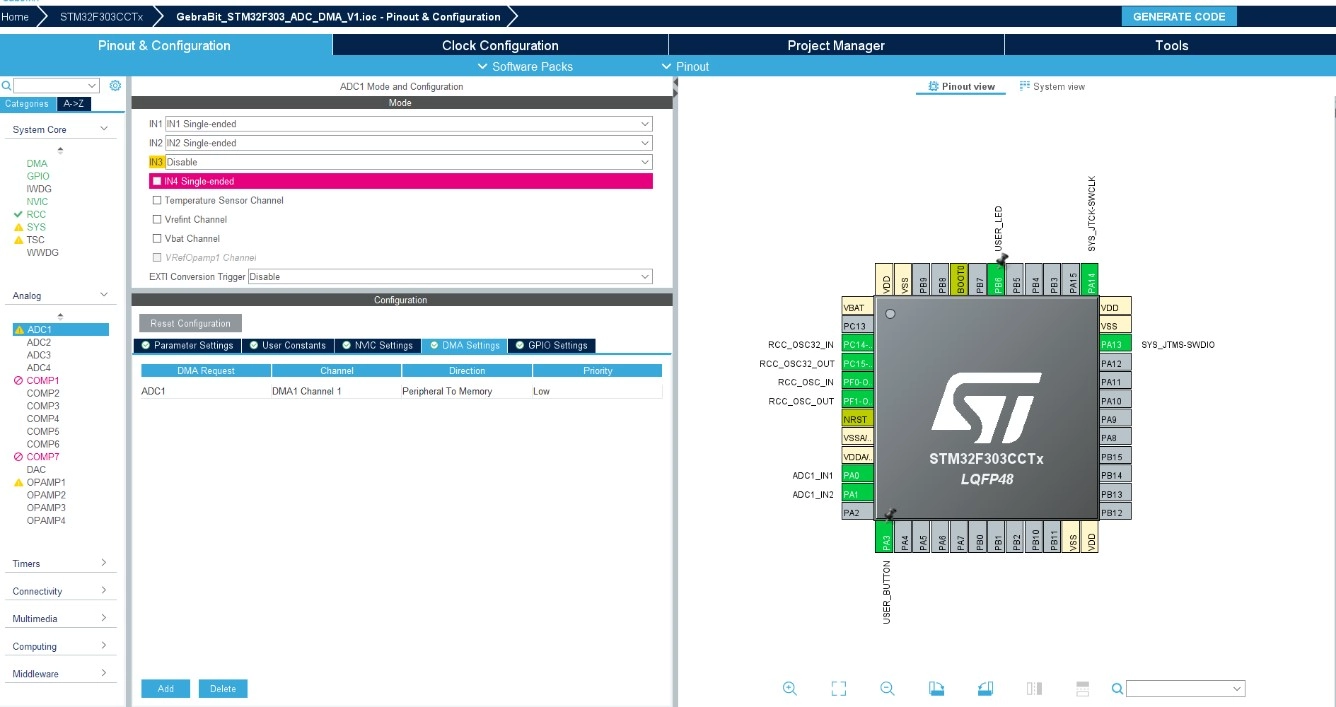
Task: Select pin PA2 on the chip
Action: tap(858, 512)
